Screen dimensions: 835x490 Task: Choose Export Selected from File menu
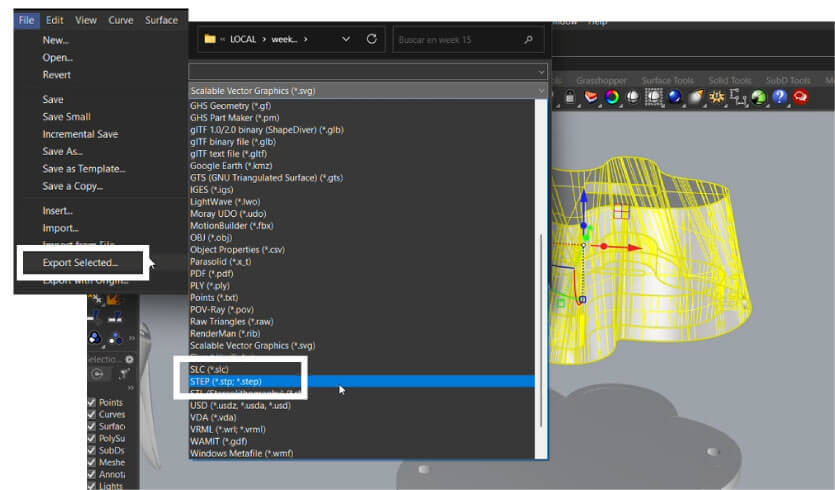(80, 263)
